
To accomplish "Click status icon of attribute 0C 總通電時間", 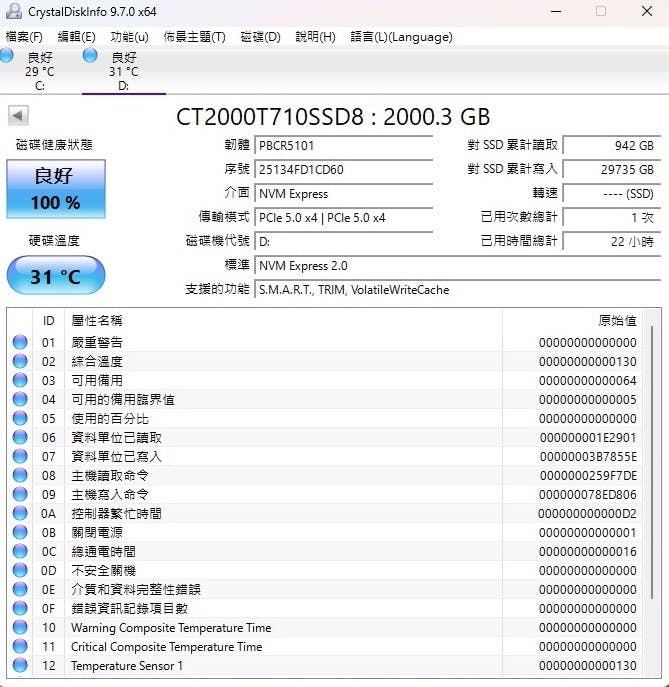I will tap(20, 551).
